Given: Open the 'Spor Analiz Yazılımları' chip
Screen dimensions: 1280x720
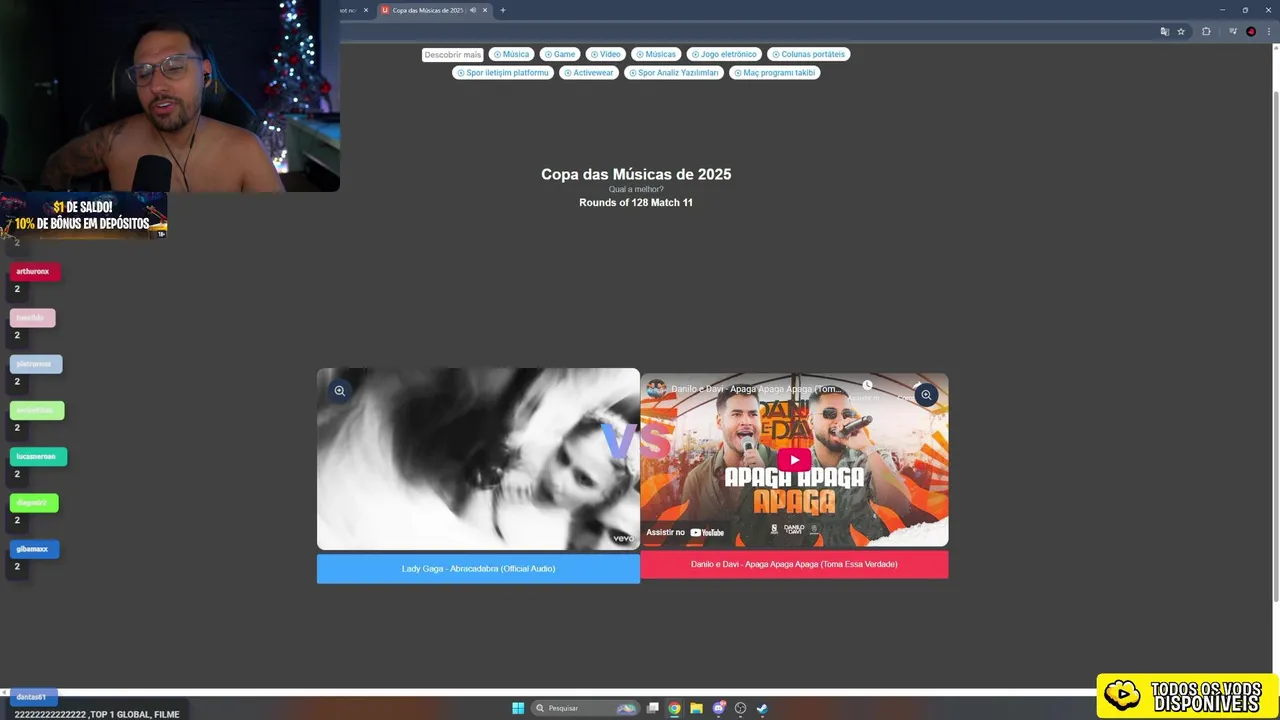Looking at the screenshot, I should (673, 73).
